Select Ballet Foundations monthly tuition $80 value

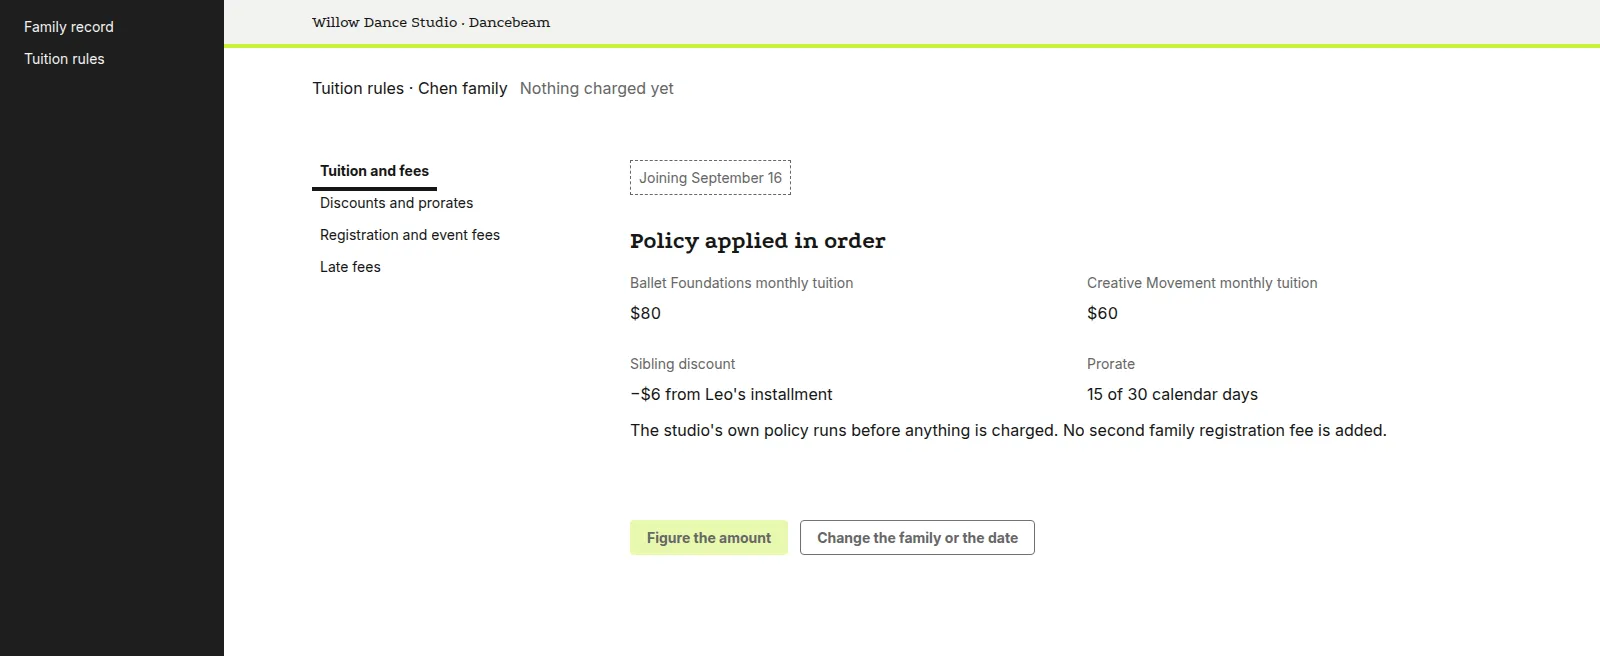coord(645,313)
